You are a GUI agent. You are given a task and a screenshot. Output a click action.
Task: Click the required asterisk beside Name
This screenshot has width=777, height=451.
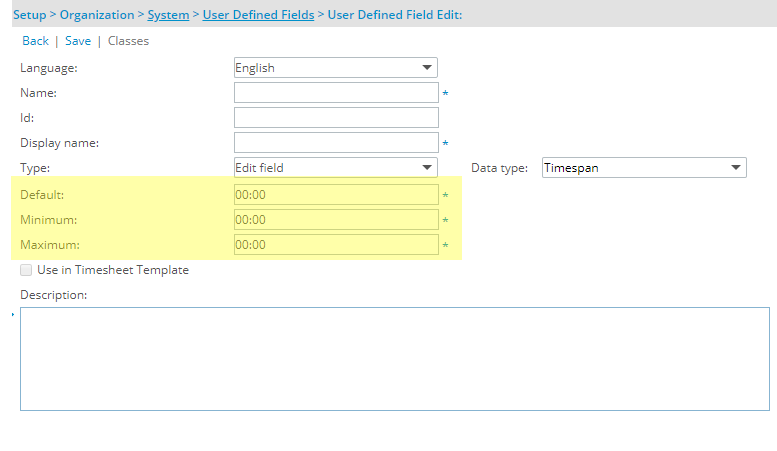445,93
